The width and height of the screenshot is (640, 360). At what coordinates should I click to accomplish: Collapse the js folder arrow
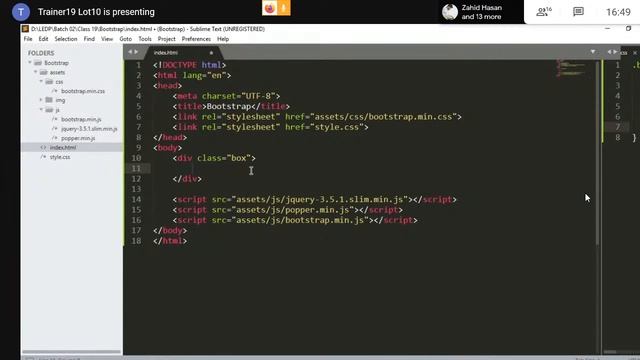[x=41, y=109]
